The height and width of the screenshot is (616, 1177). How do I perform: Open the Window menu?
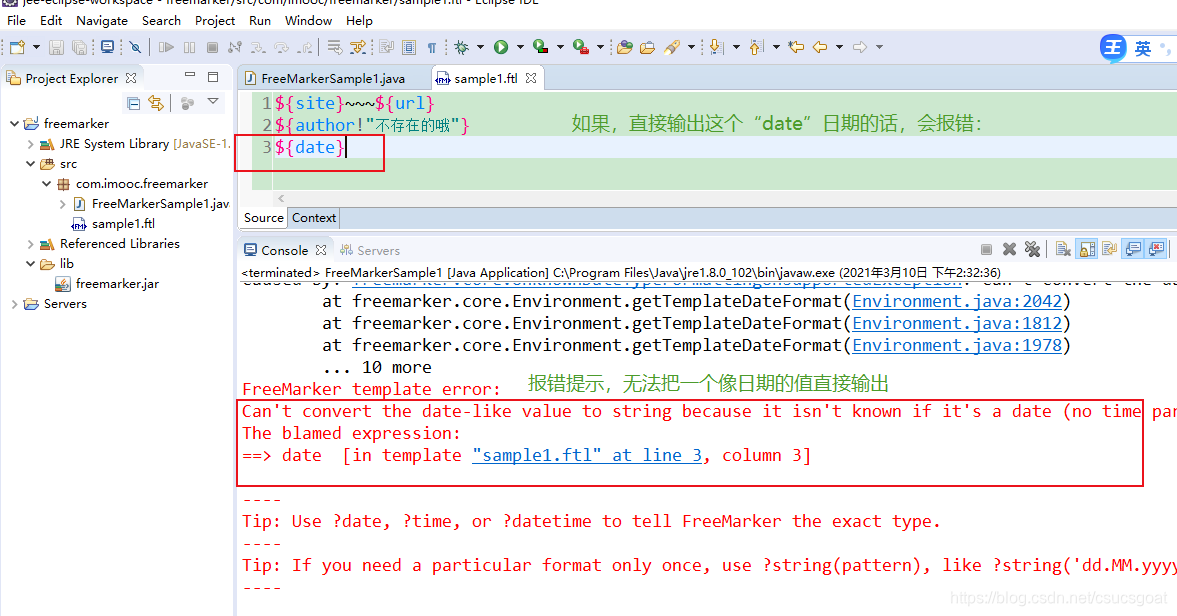308,20
